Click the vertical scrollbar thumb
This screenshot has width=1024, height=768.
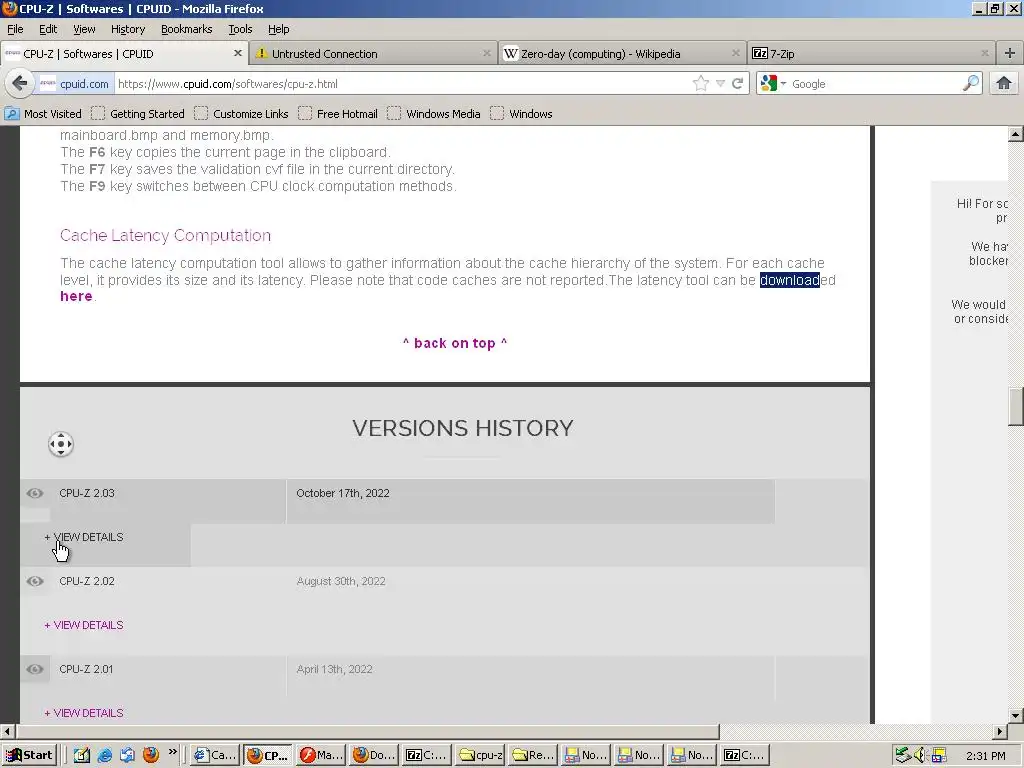[1016, 406]
